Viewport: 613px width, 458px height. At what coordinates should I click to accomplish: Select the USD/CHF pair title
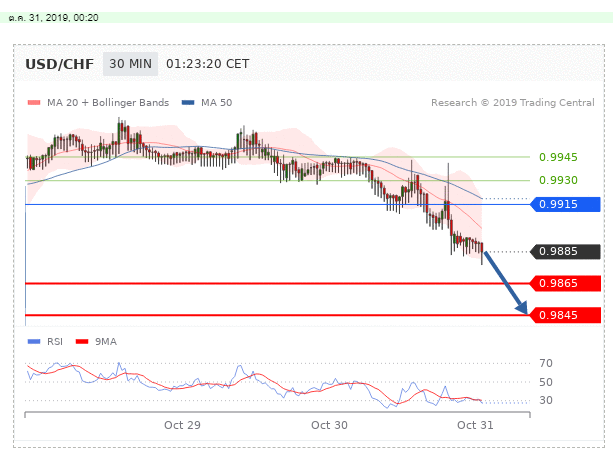point(59,64)
